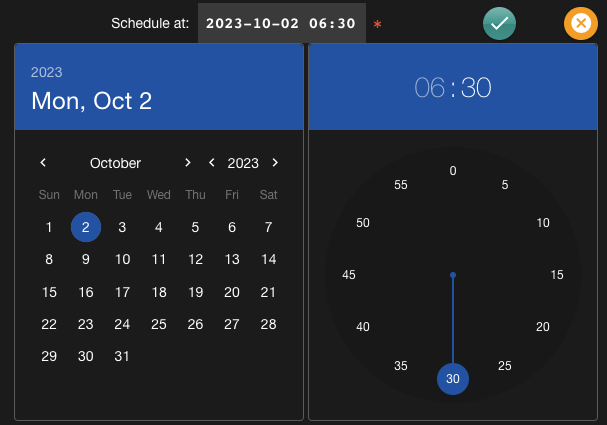Go to previous year arrow
This screenshot has width=607, height=425.
211,163
